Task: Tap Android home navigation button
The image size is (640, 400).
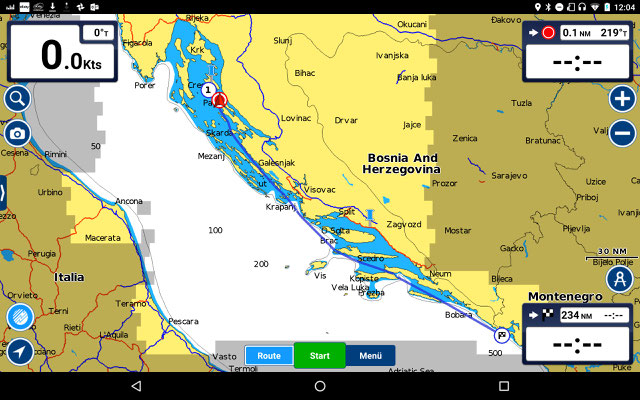Action: 320,386
